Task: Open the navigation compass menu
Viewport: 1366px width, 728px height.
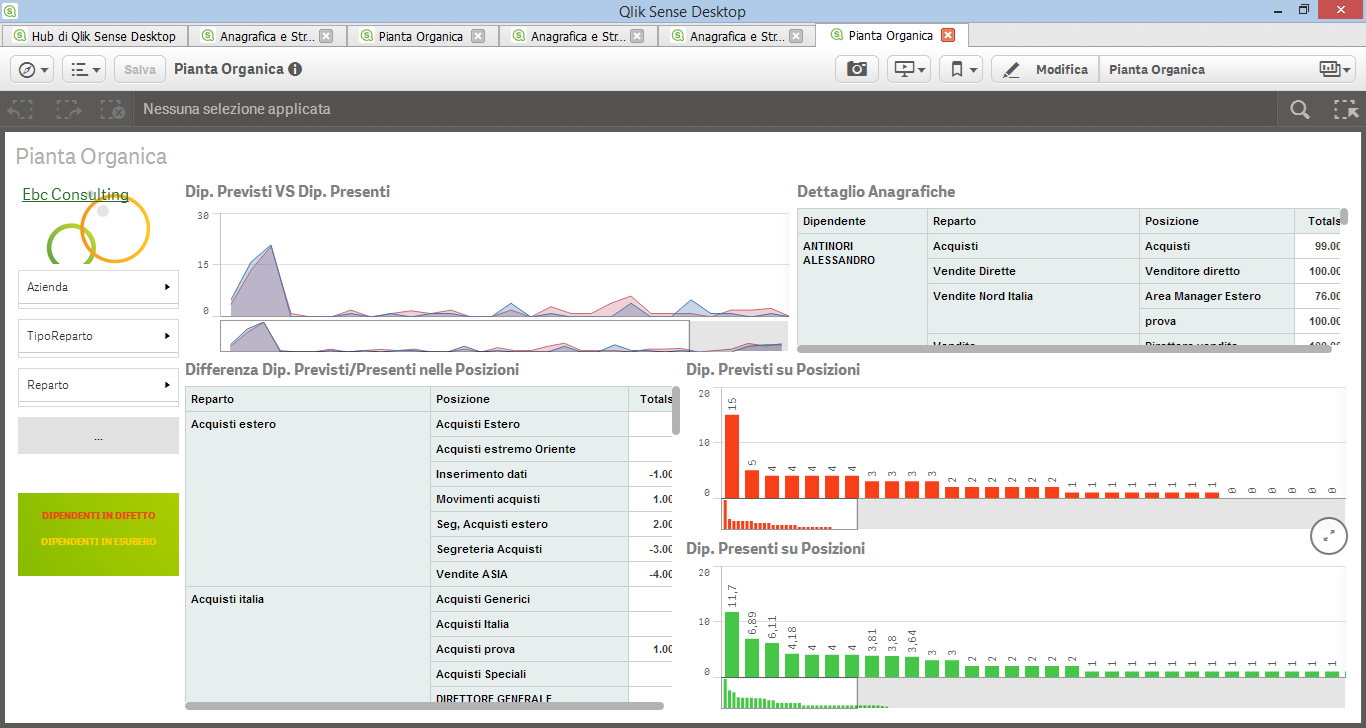Action: click(x=32, y=69)
